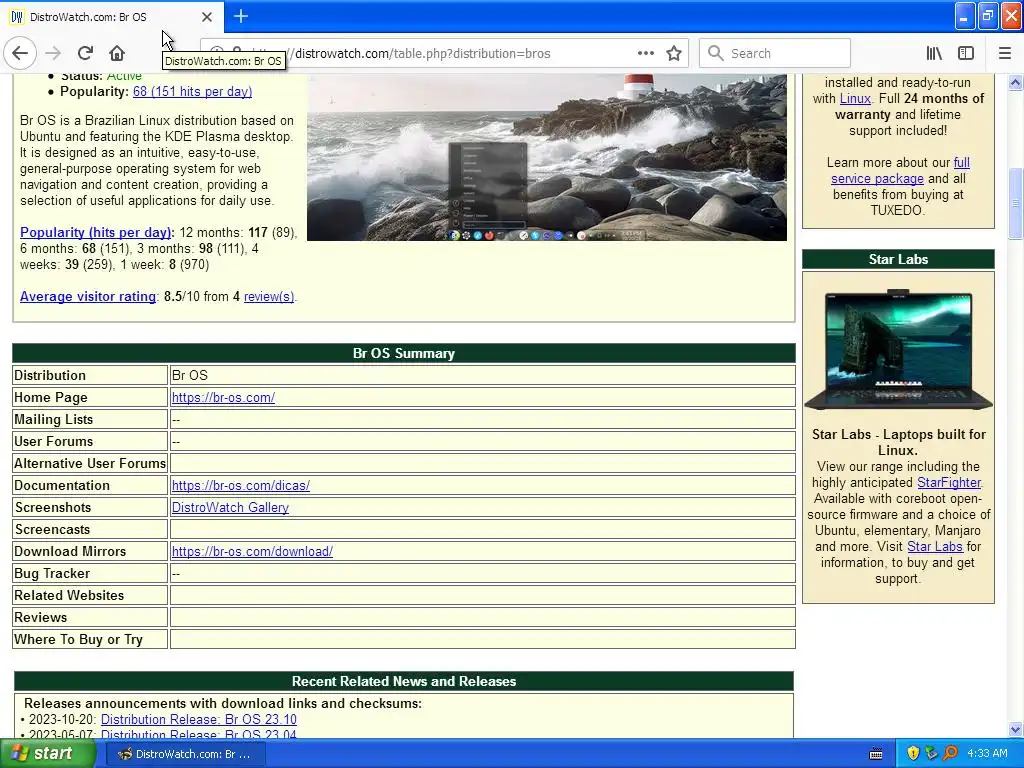The height and width of the screenshot is (768, 1024).
Task: Click the Br OS desktop screenshot image
Action: (547, 157)
